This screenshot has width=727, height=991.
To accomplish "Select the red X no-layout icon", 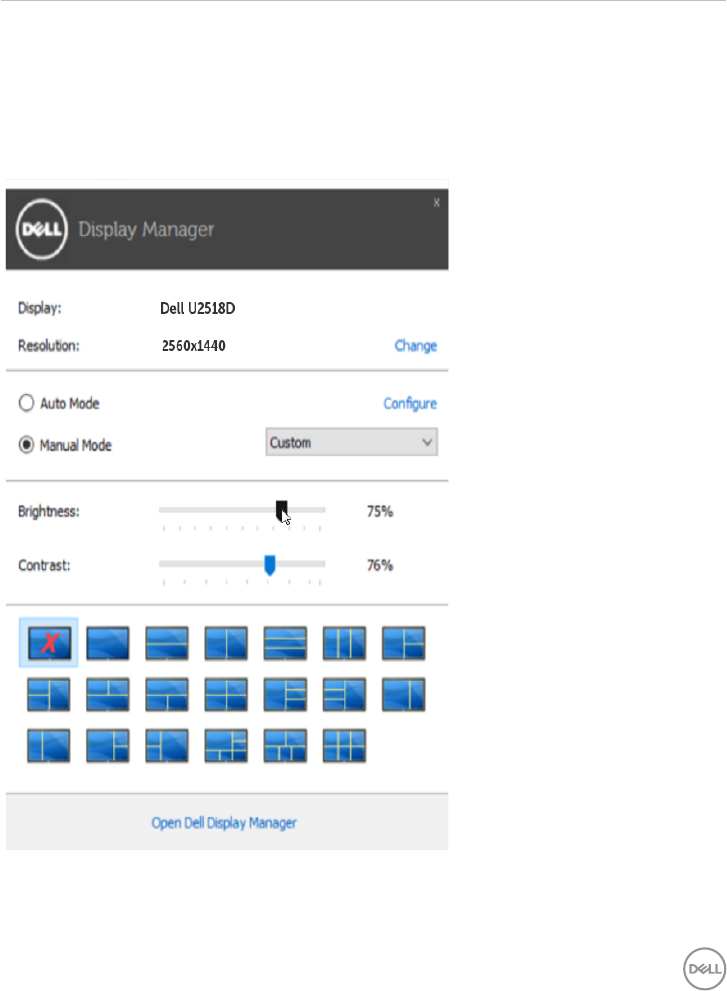I will [x=49, y=643].
